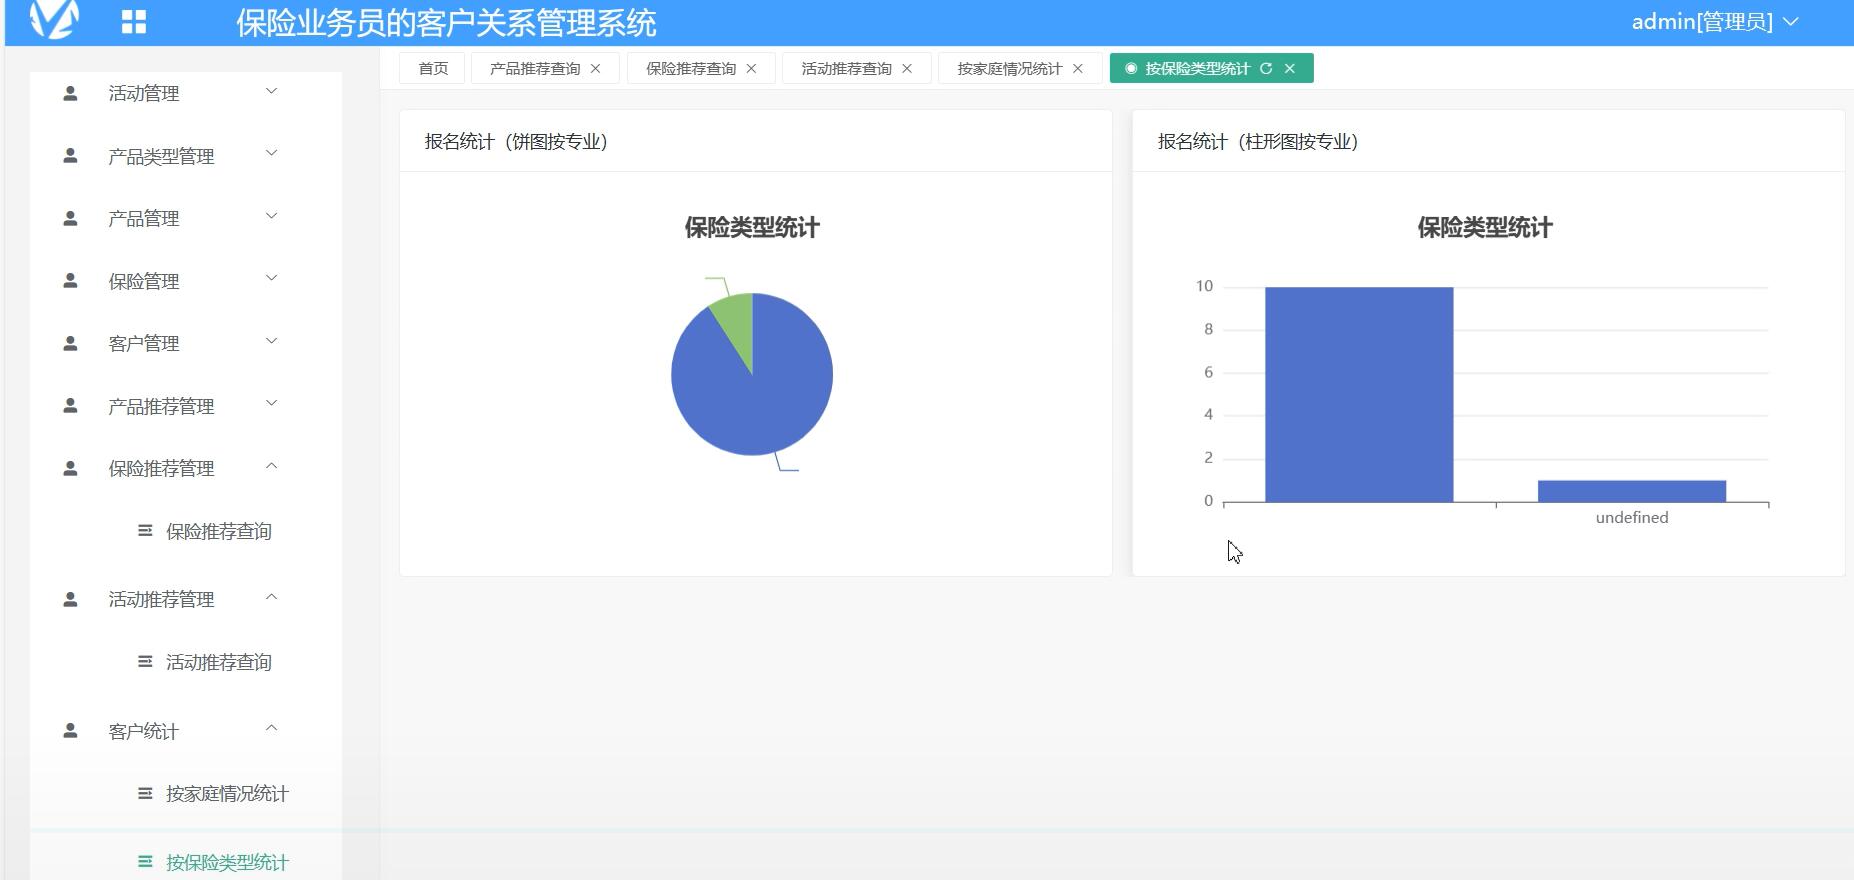Click 保险类型统计 title above bar chart
Viewport: 1854px width, 880px height.
pyautogui.click(x=1485, y=227)
